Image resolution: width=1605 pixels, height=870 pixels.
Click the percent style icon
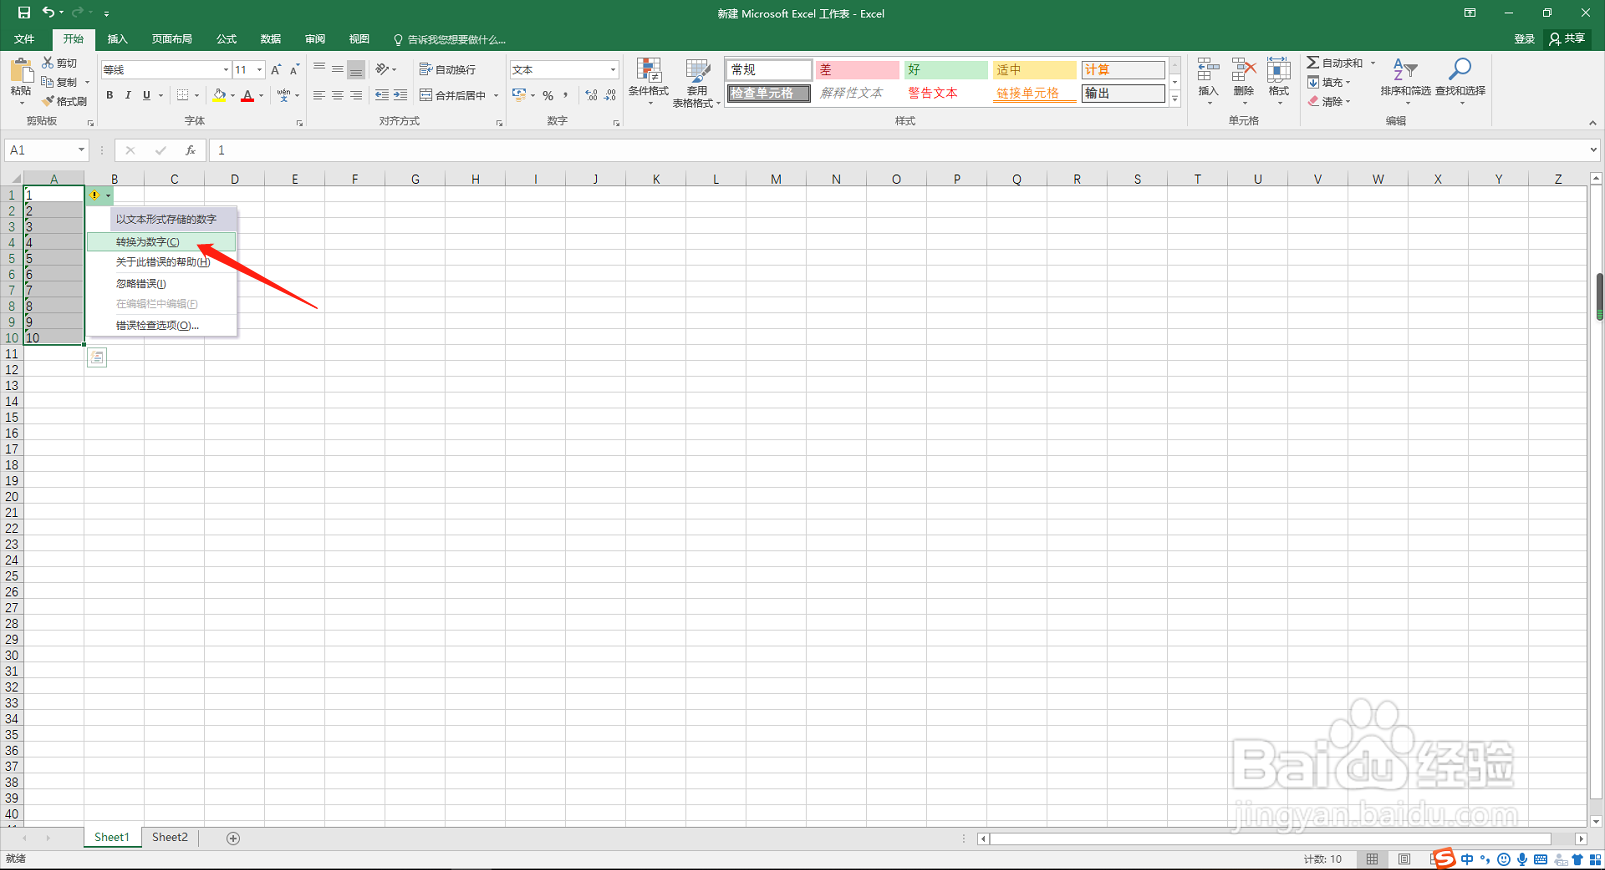pos(548,95)
